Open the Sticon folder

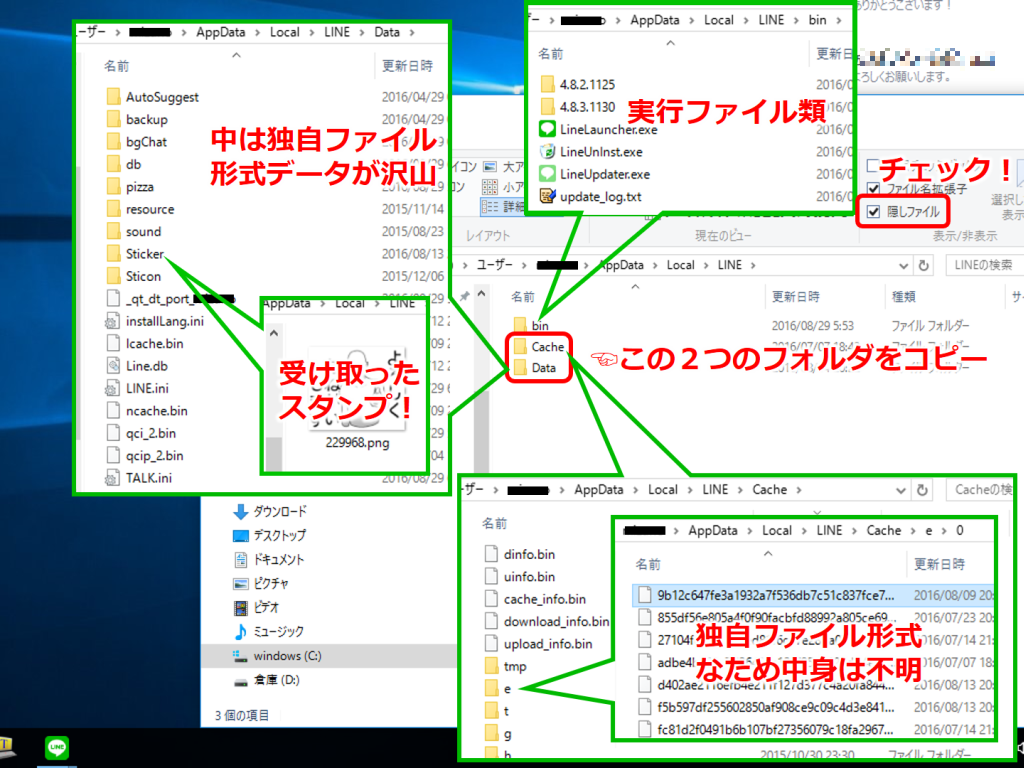134,276
